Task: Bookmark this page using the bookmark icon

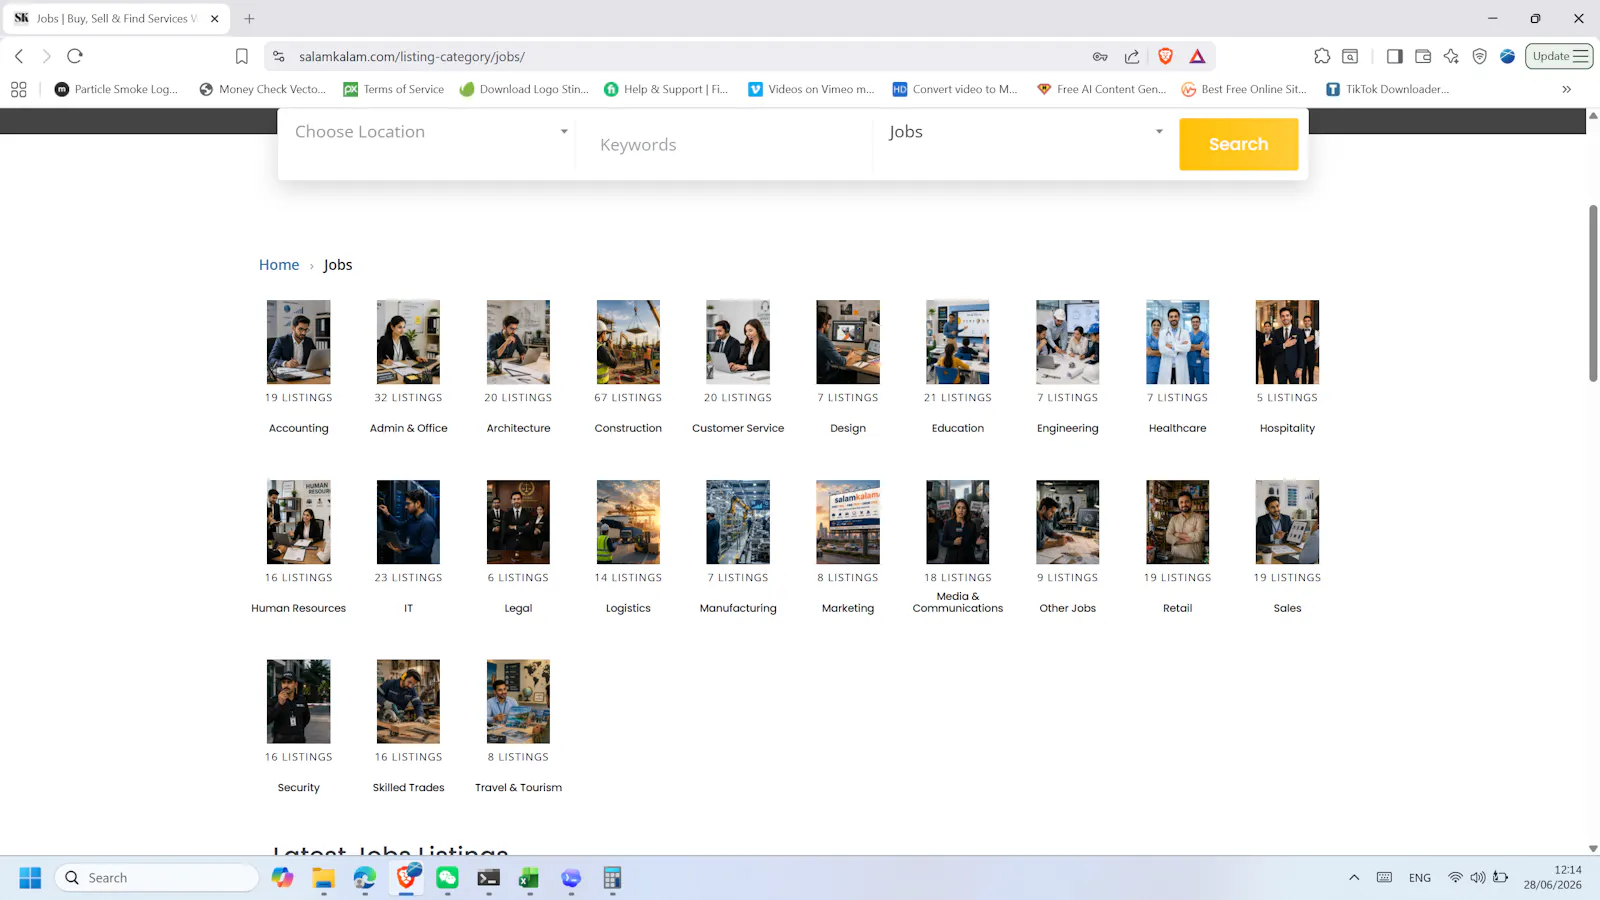Action: pyautogui.click(x=241, y=56)
